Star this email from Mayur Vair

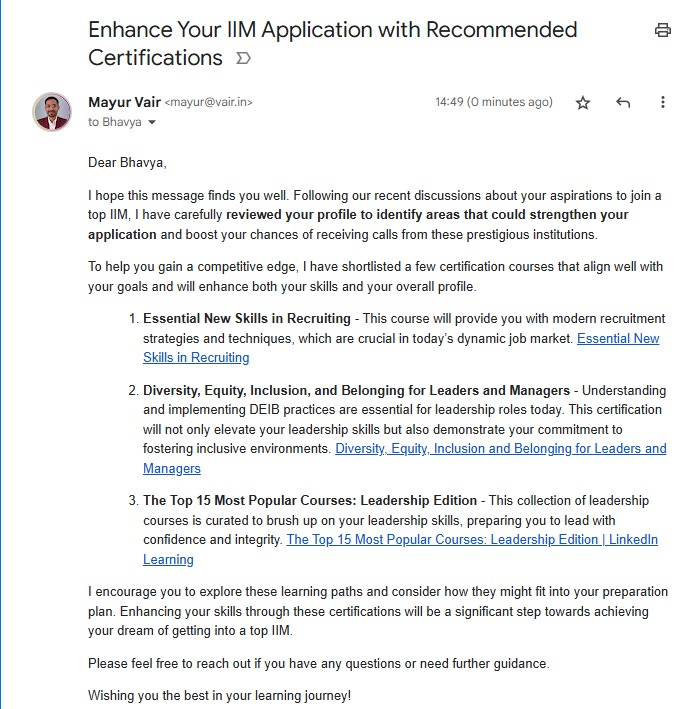point(583,103)
